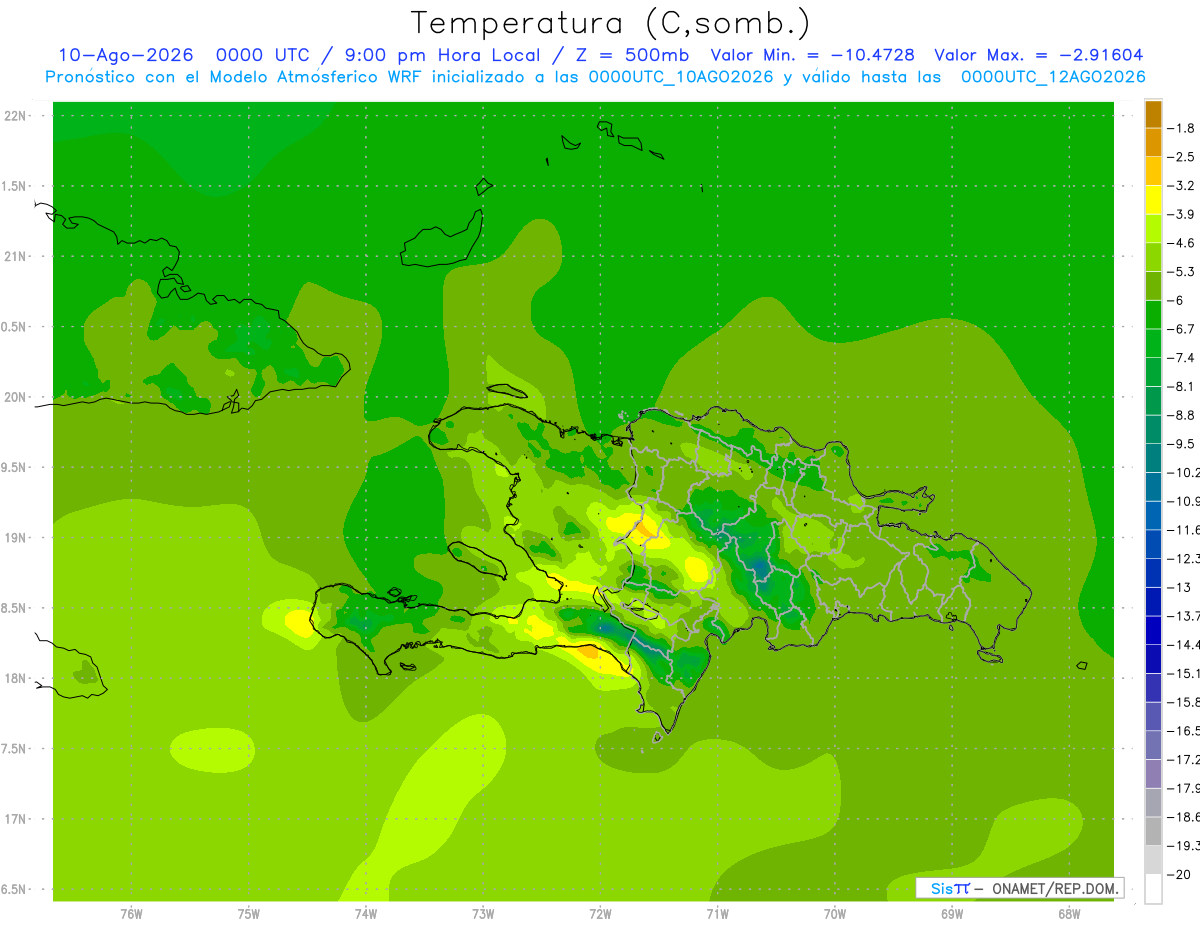This screenshot has width=1200, height=927.
Task: Click the '18N' latitude axis label
Action: [x=15, y=678]
